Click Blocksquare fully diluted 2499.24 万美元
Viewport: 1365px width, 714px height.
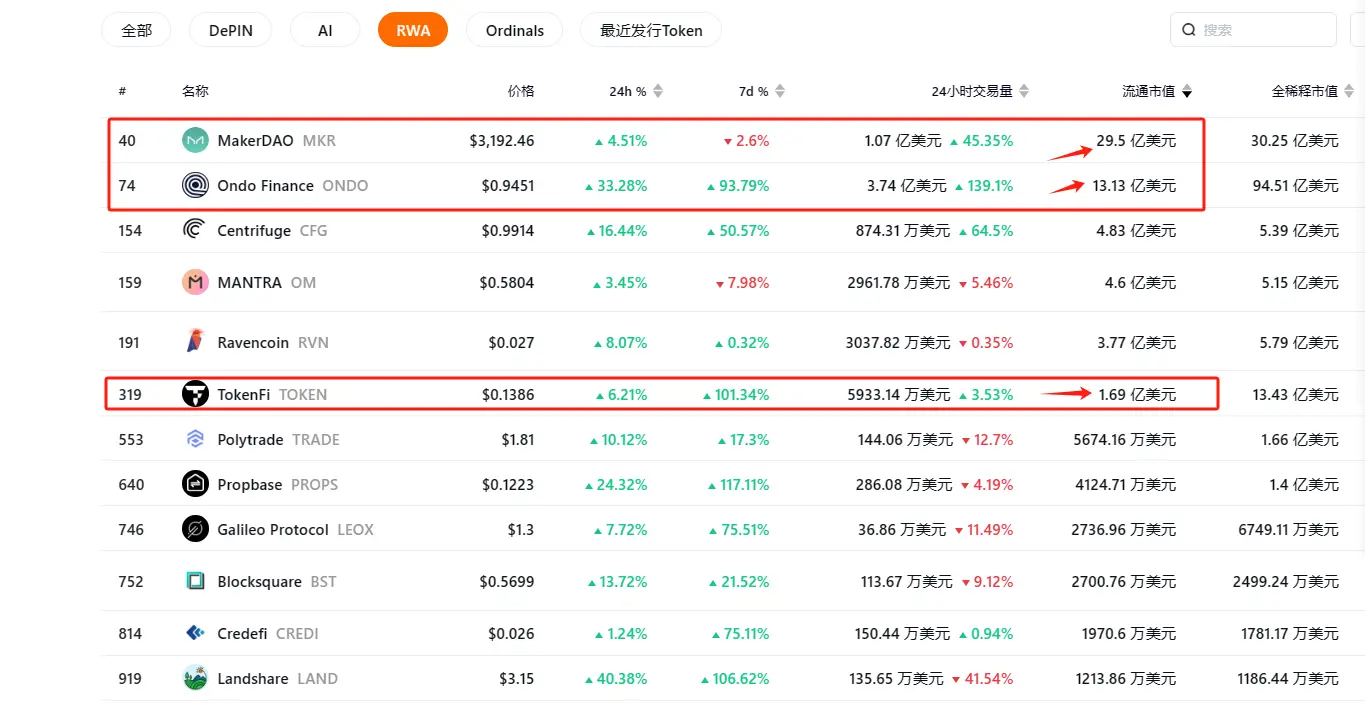pos(1287,581)
